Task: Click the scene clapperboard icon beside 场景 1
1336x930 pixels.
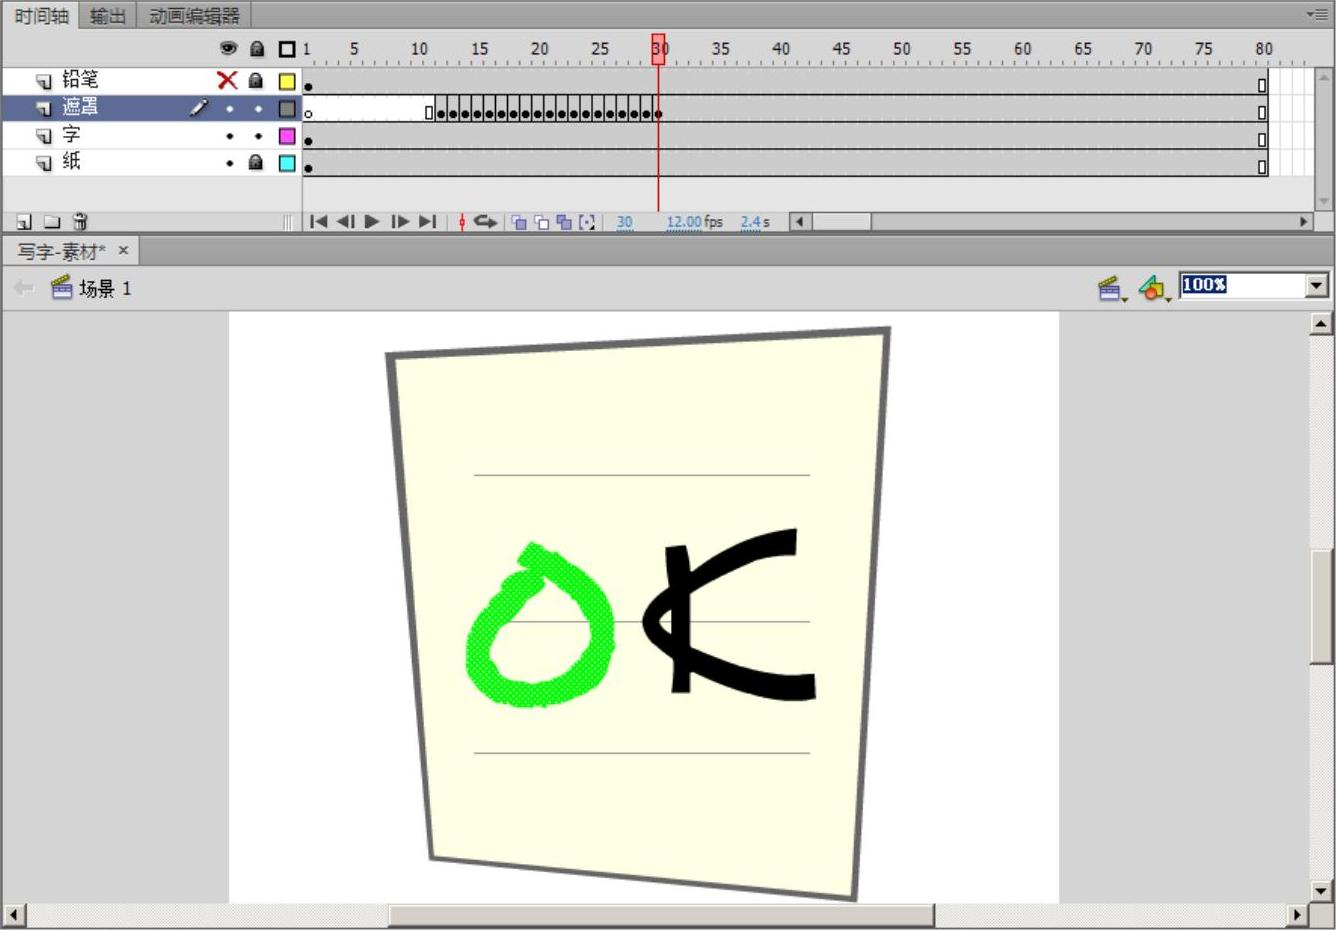Action: [x=62, y=288]
